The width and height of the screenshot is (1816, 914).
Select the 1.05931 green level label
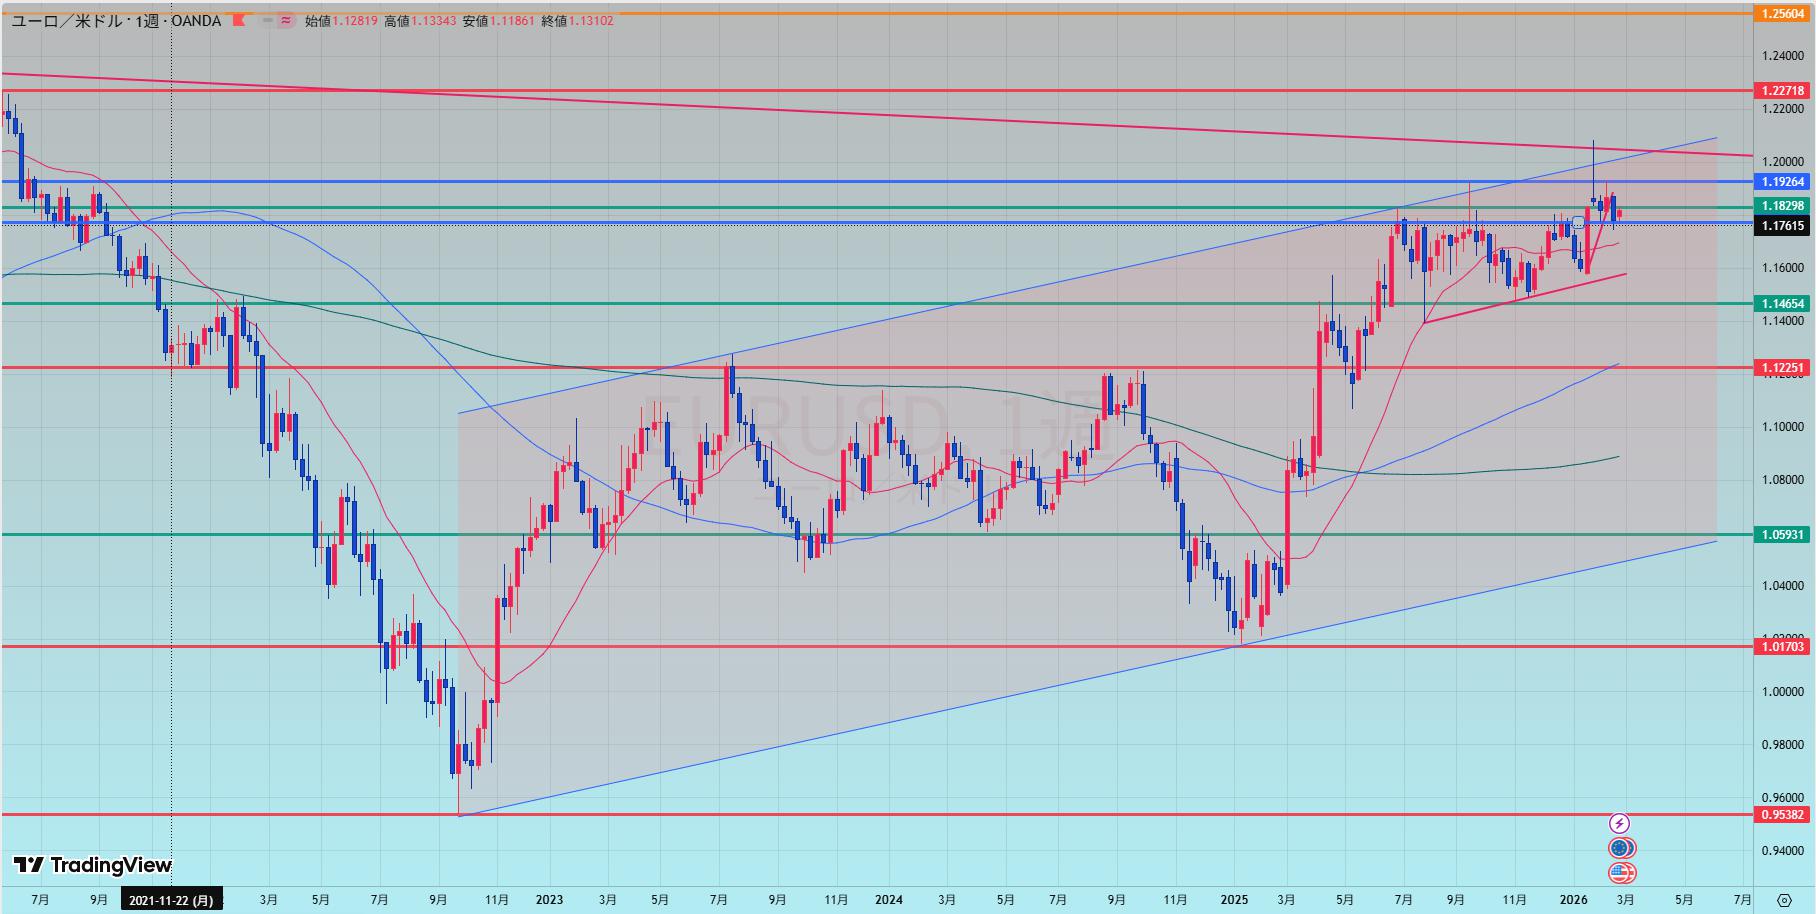pos(1782,535)
